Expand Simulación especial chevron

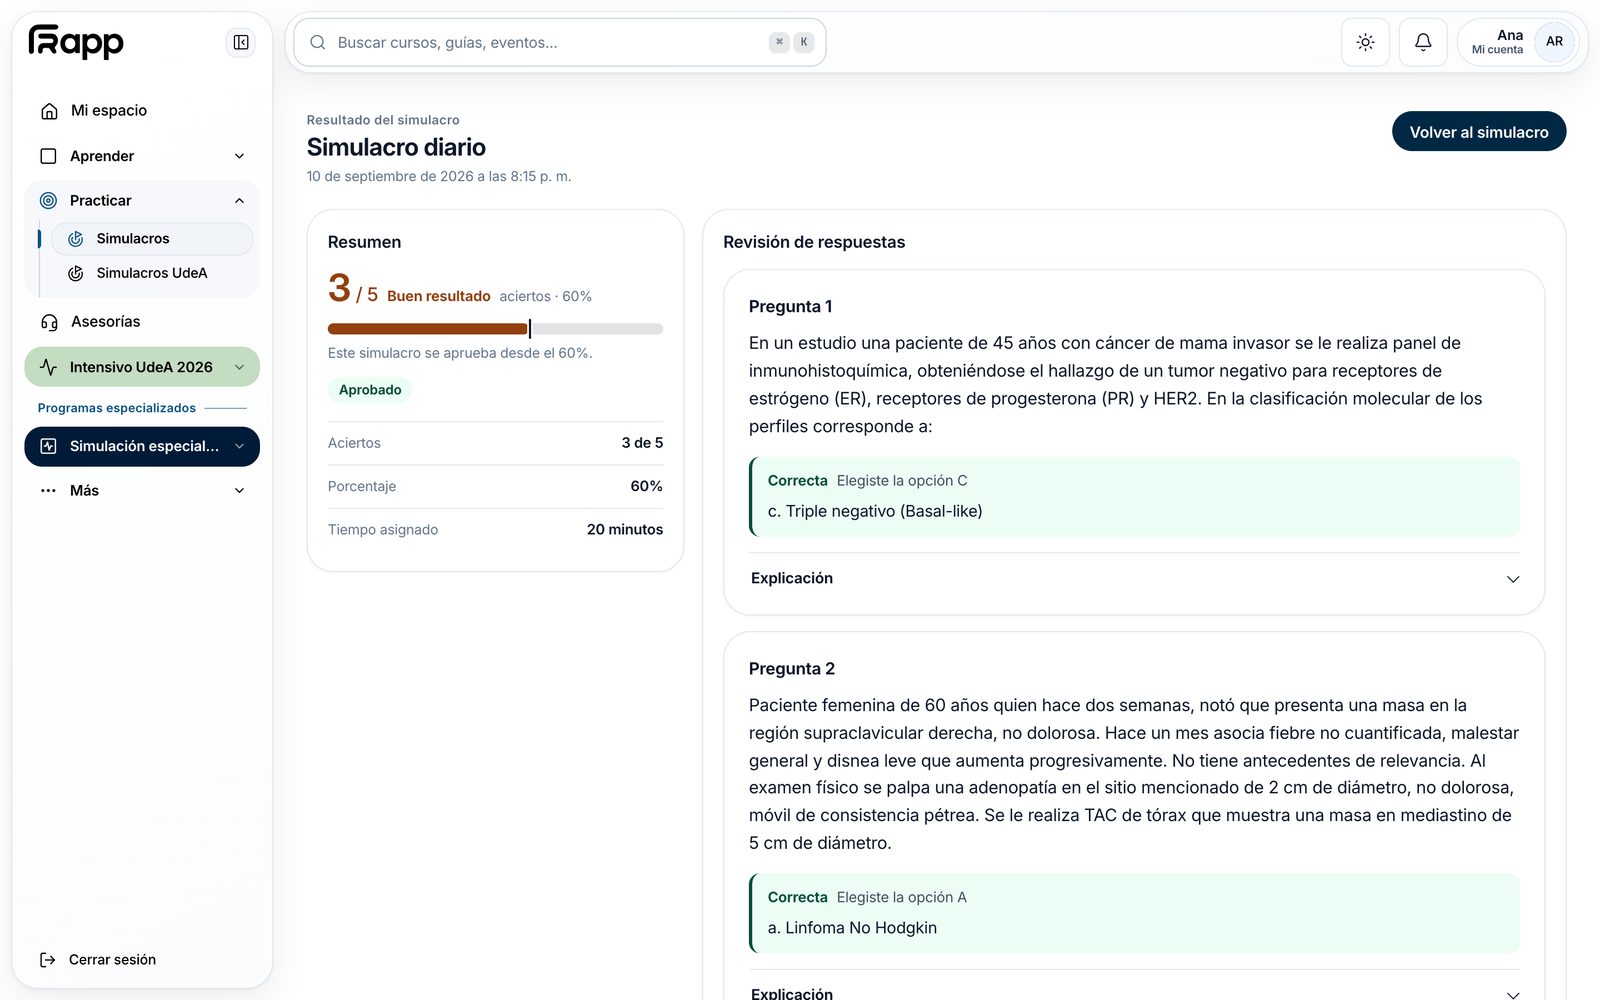[x=239, y=446]
